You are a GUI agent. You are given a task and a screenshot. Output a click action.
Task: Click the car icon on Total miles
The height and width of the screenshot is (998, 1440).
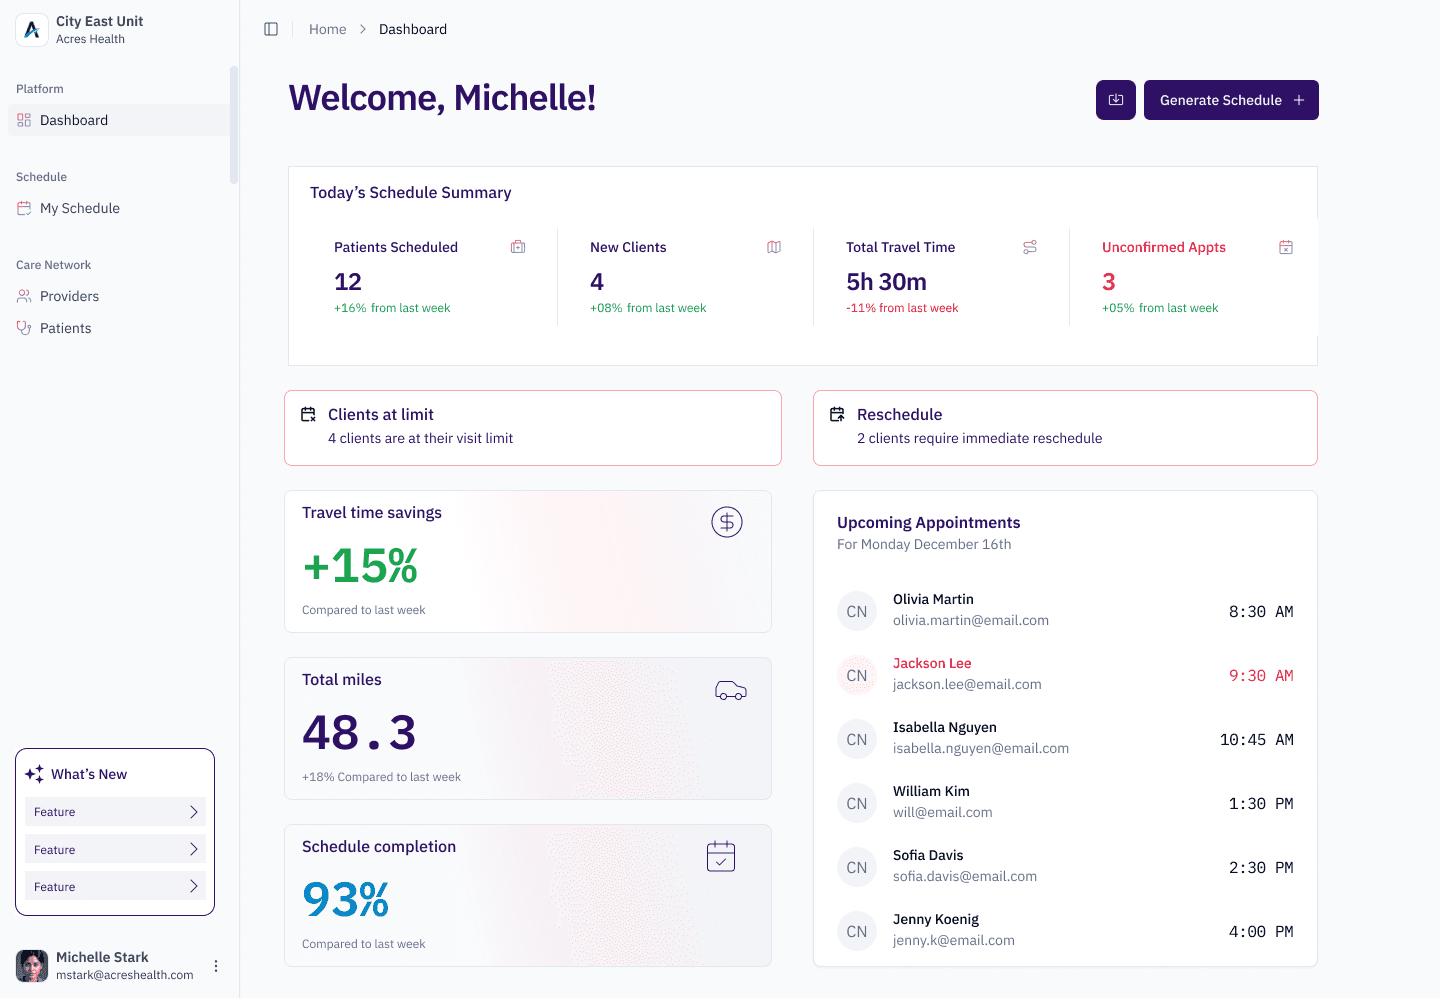(731, 690)
